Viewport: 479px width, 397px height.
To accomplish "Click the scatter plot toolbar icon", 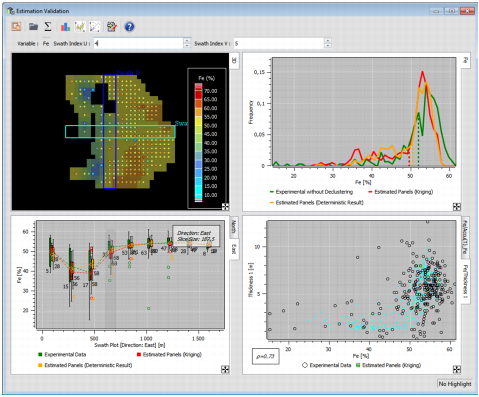I will (95, 27).
